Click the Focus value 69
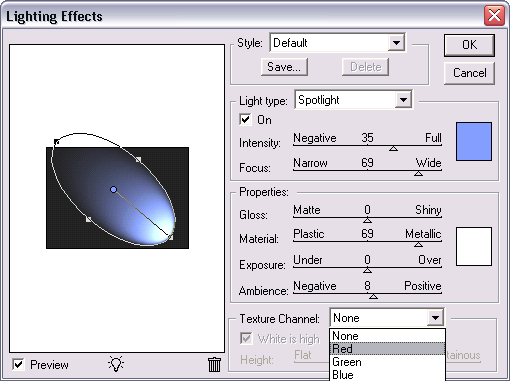Screen dimensions: 510x381 pos(367,163)
